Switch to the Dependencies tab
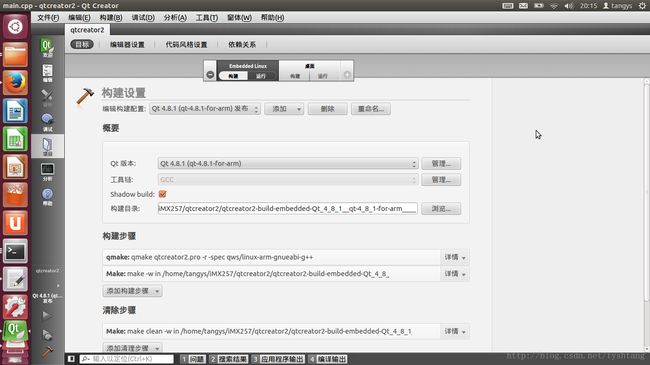Viewport: 650px width, 365px height. tap(242, 44)
